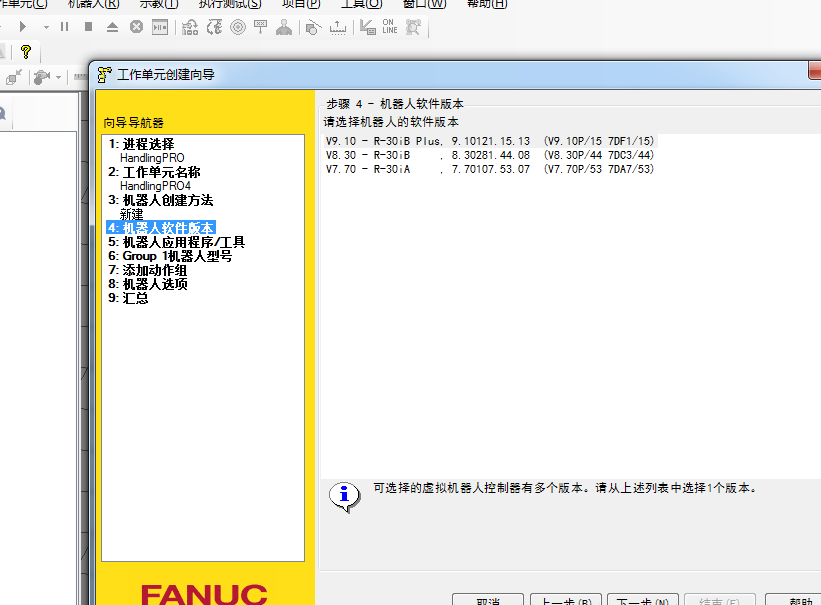Go to wizard step 6: Group 1机器人型号
Image resolution: width=821 pixels, height=605 pixels.
170,256
